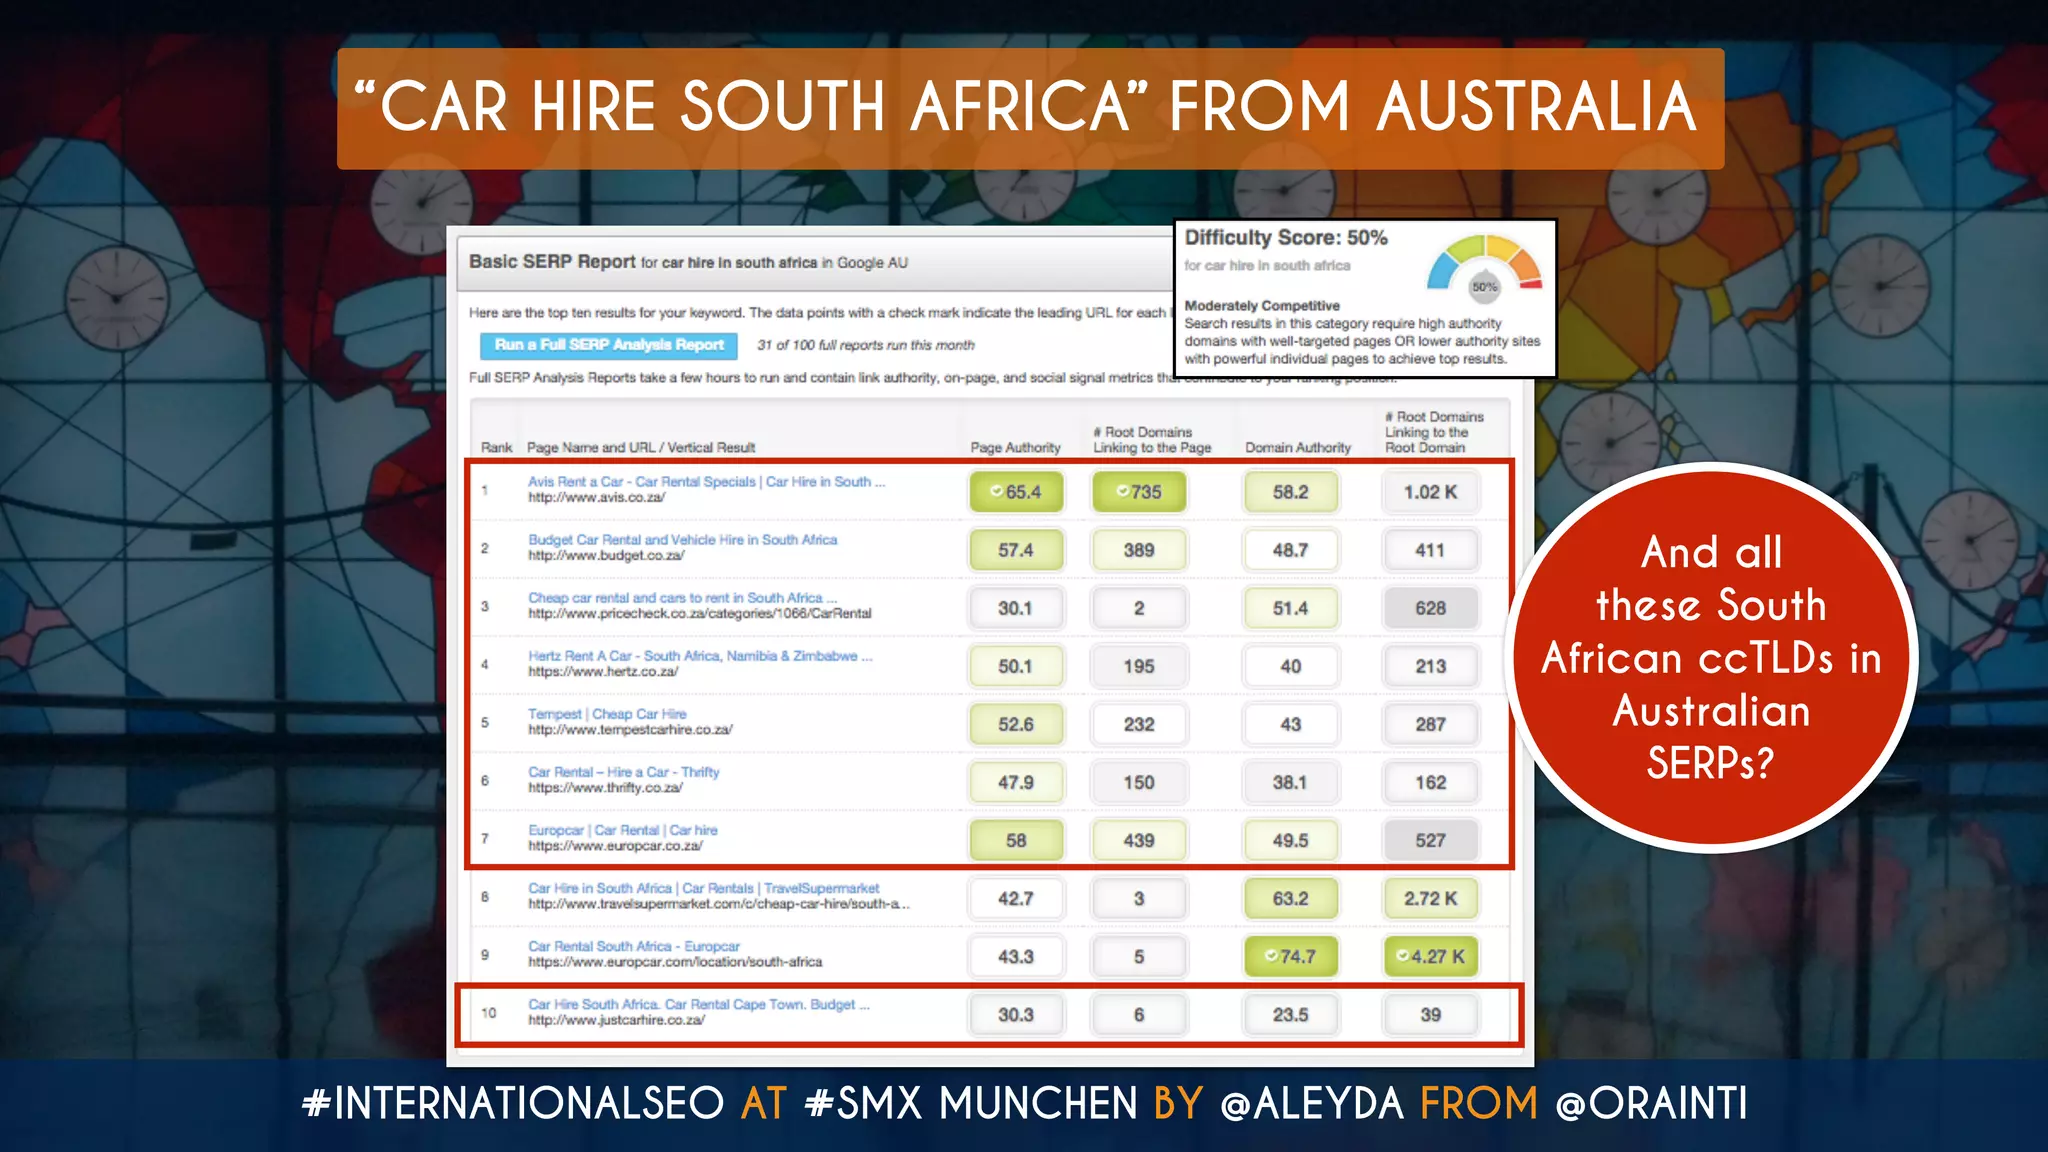The height and width of the screenshot is (1152, 2048).
Task: Click the 439 linking domains cell
Action: [1139, 840]
